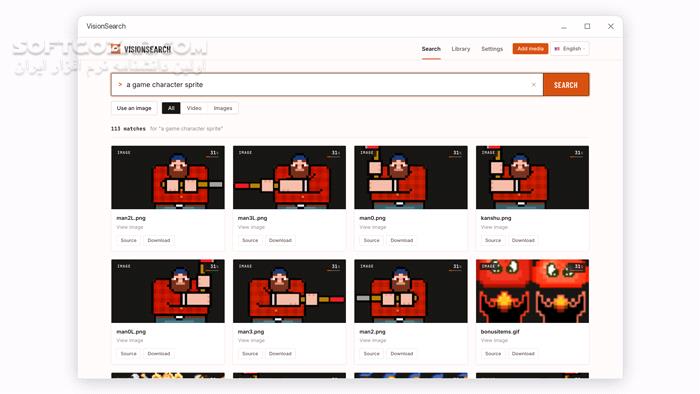700x394 pixels.
Task: Click Download under man3.png
Action: click(x=280, y=353)
